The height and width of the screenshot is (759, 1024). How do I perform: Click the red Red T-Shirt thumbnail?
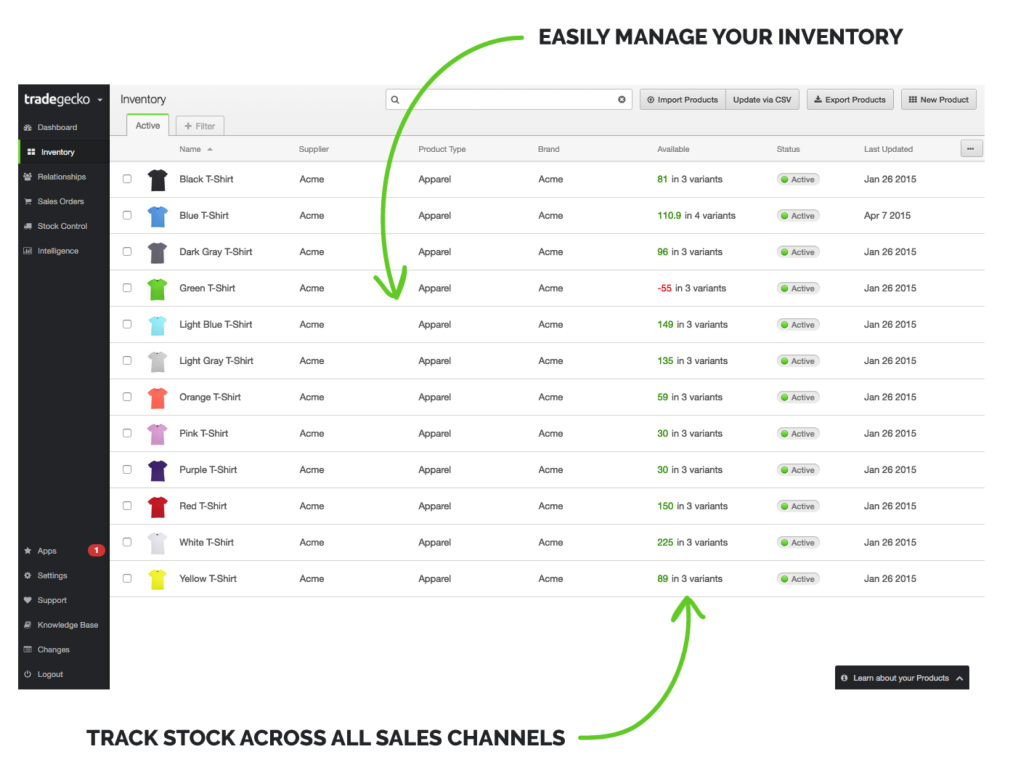(x=157, y=507)
